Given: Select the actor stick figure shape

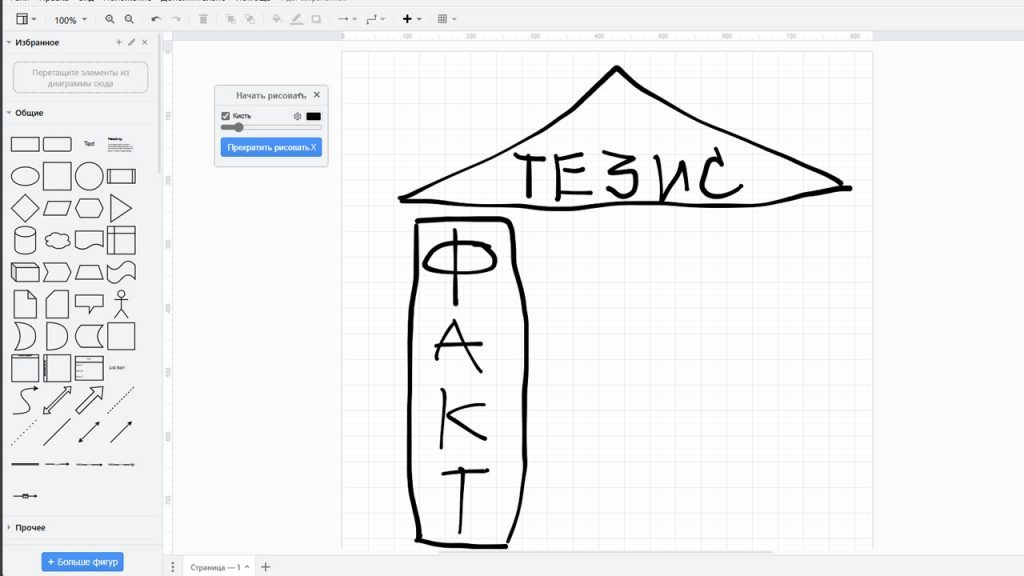Looking at the screenshot, I should pyautogui.click(x=121, y=304).
